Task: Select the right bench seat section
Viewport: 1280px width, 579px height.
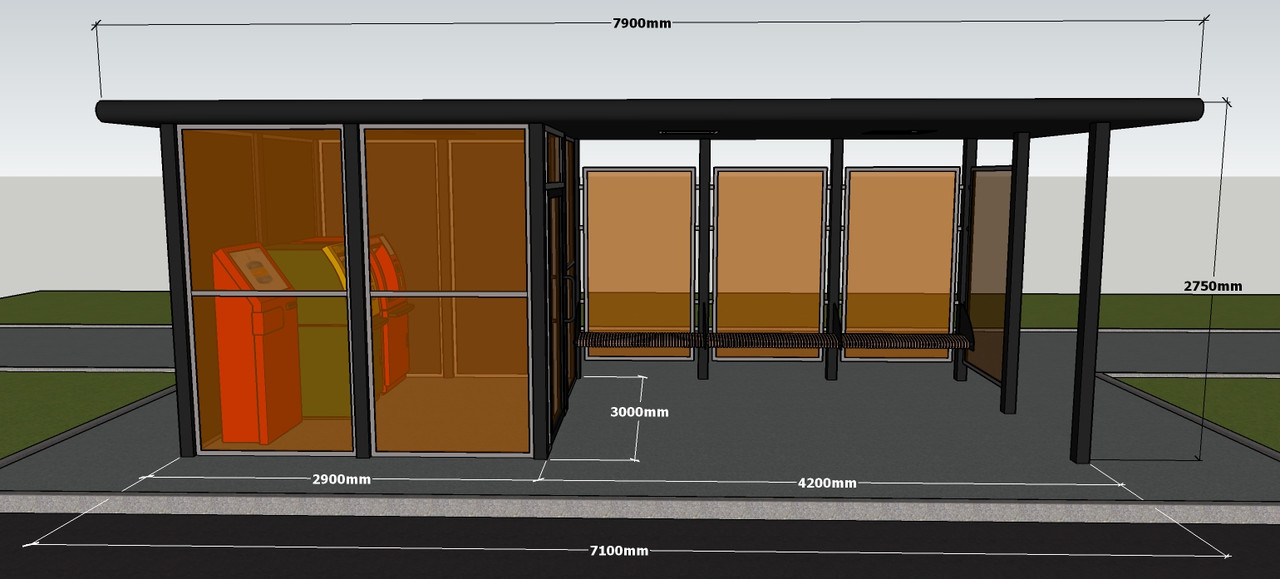Action: coord(905,341)
